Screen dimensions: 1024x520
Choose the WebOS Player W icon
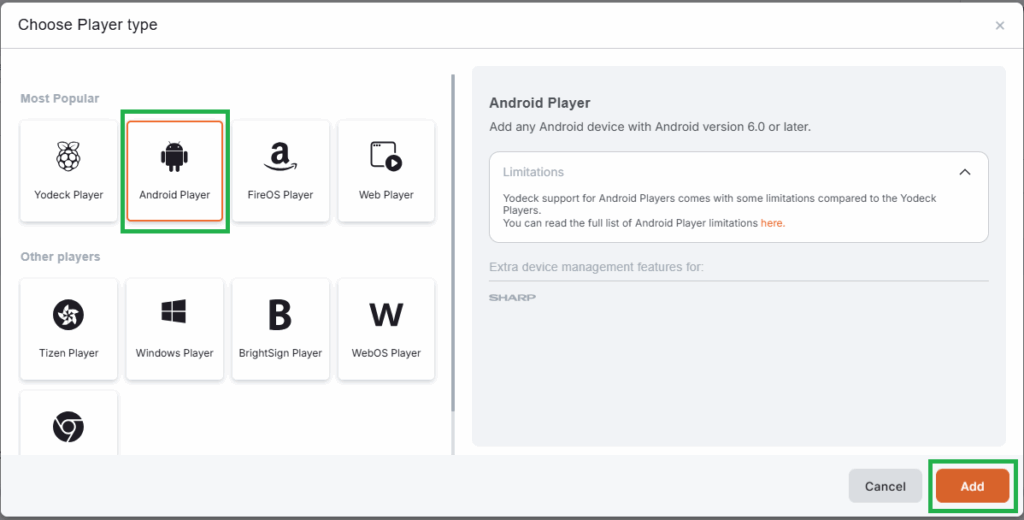[x=386, y=315]
